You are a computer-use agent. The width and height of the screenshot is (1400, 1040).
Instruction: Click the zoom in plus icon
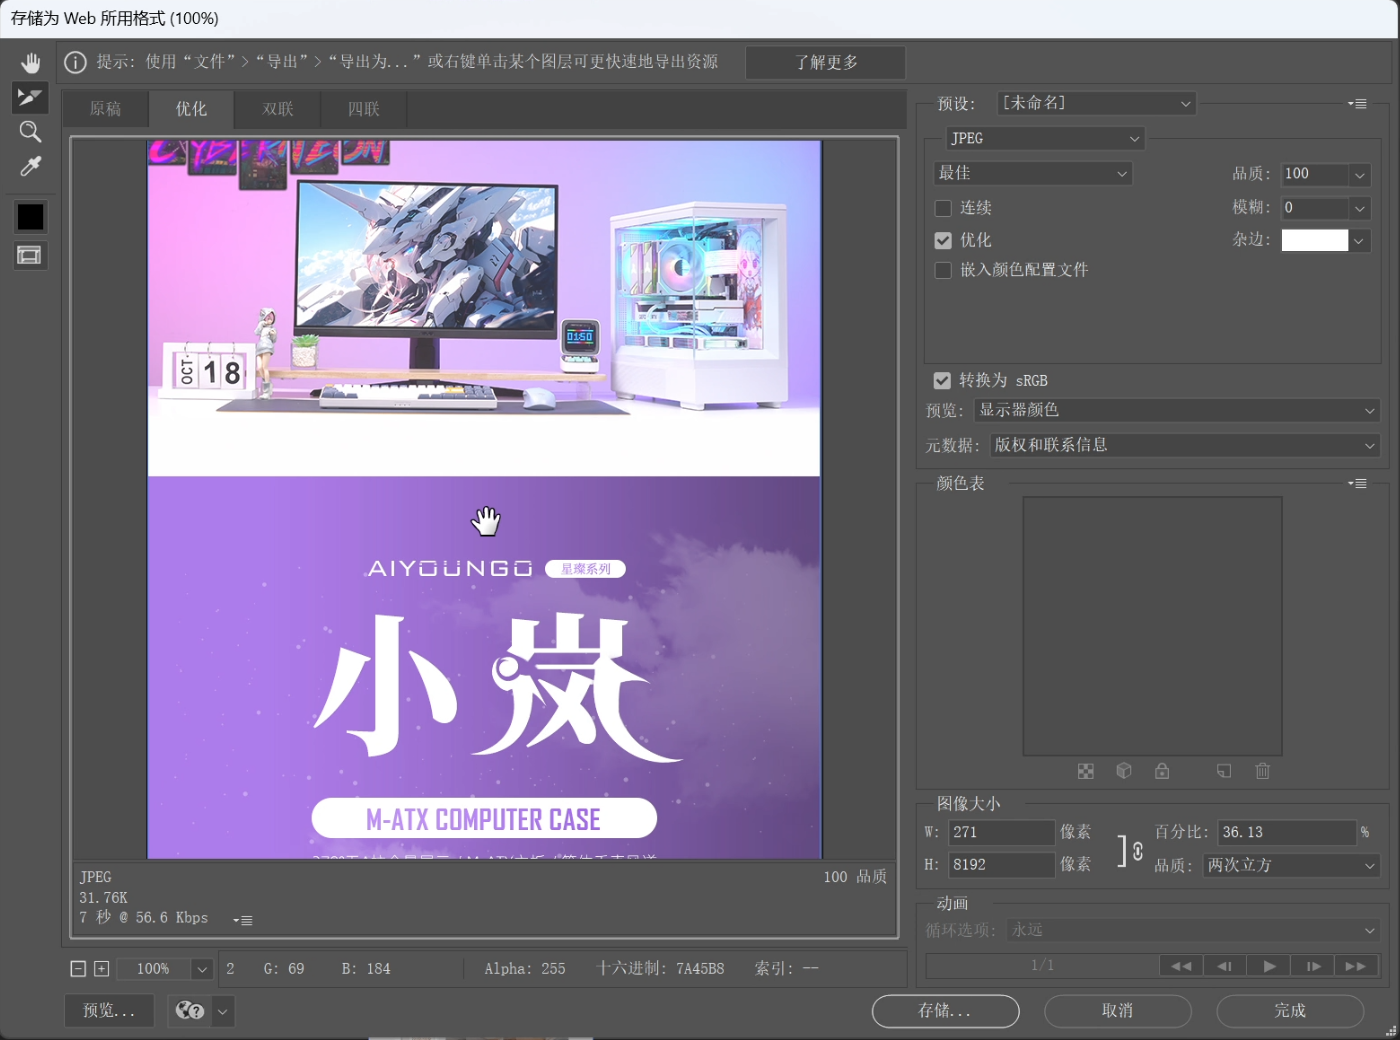[101, 969]
